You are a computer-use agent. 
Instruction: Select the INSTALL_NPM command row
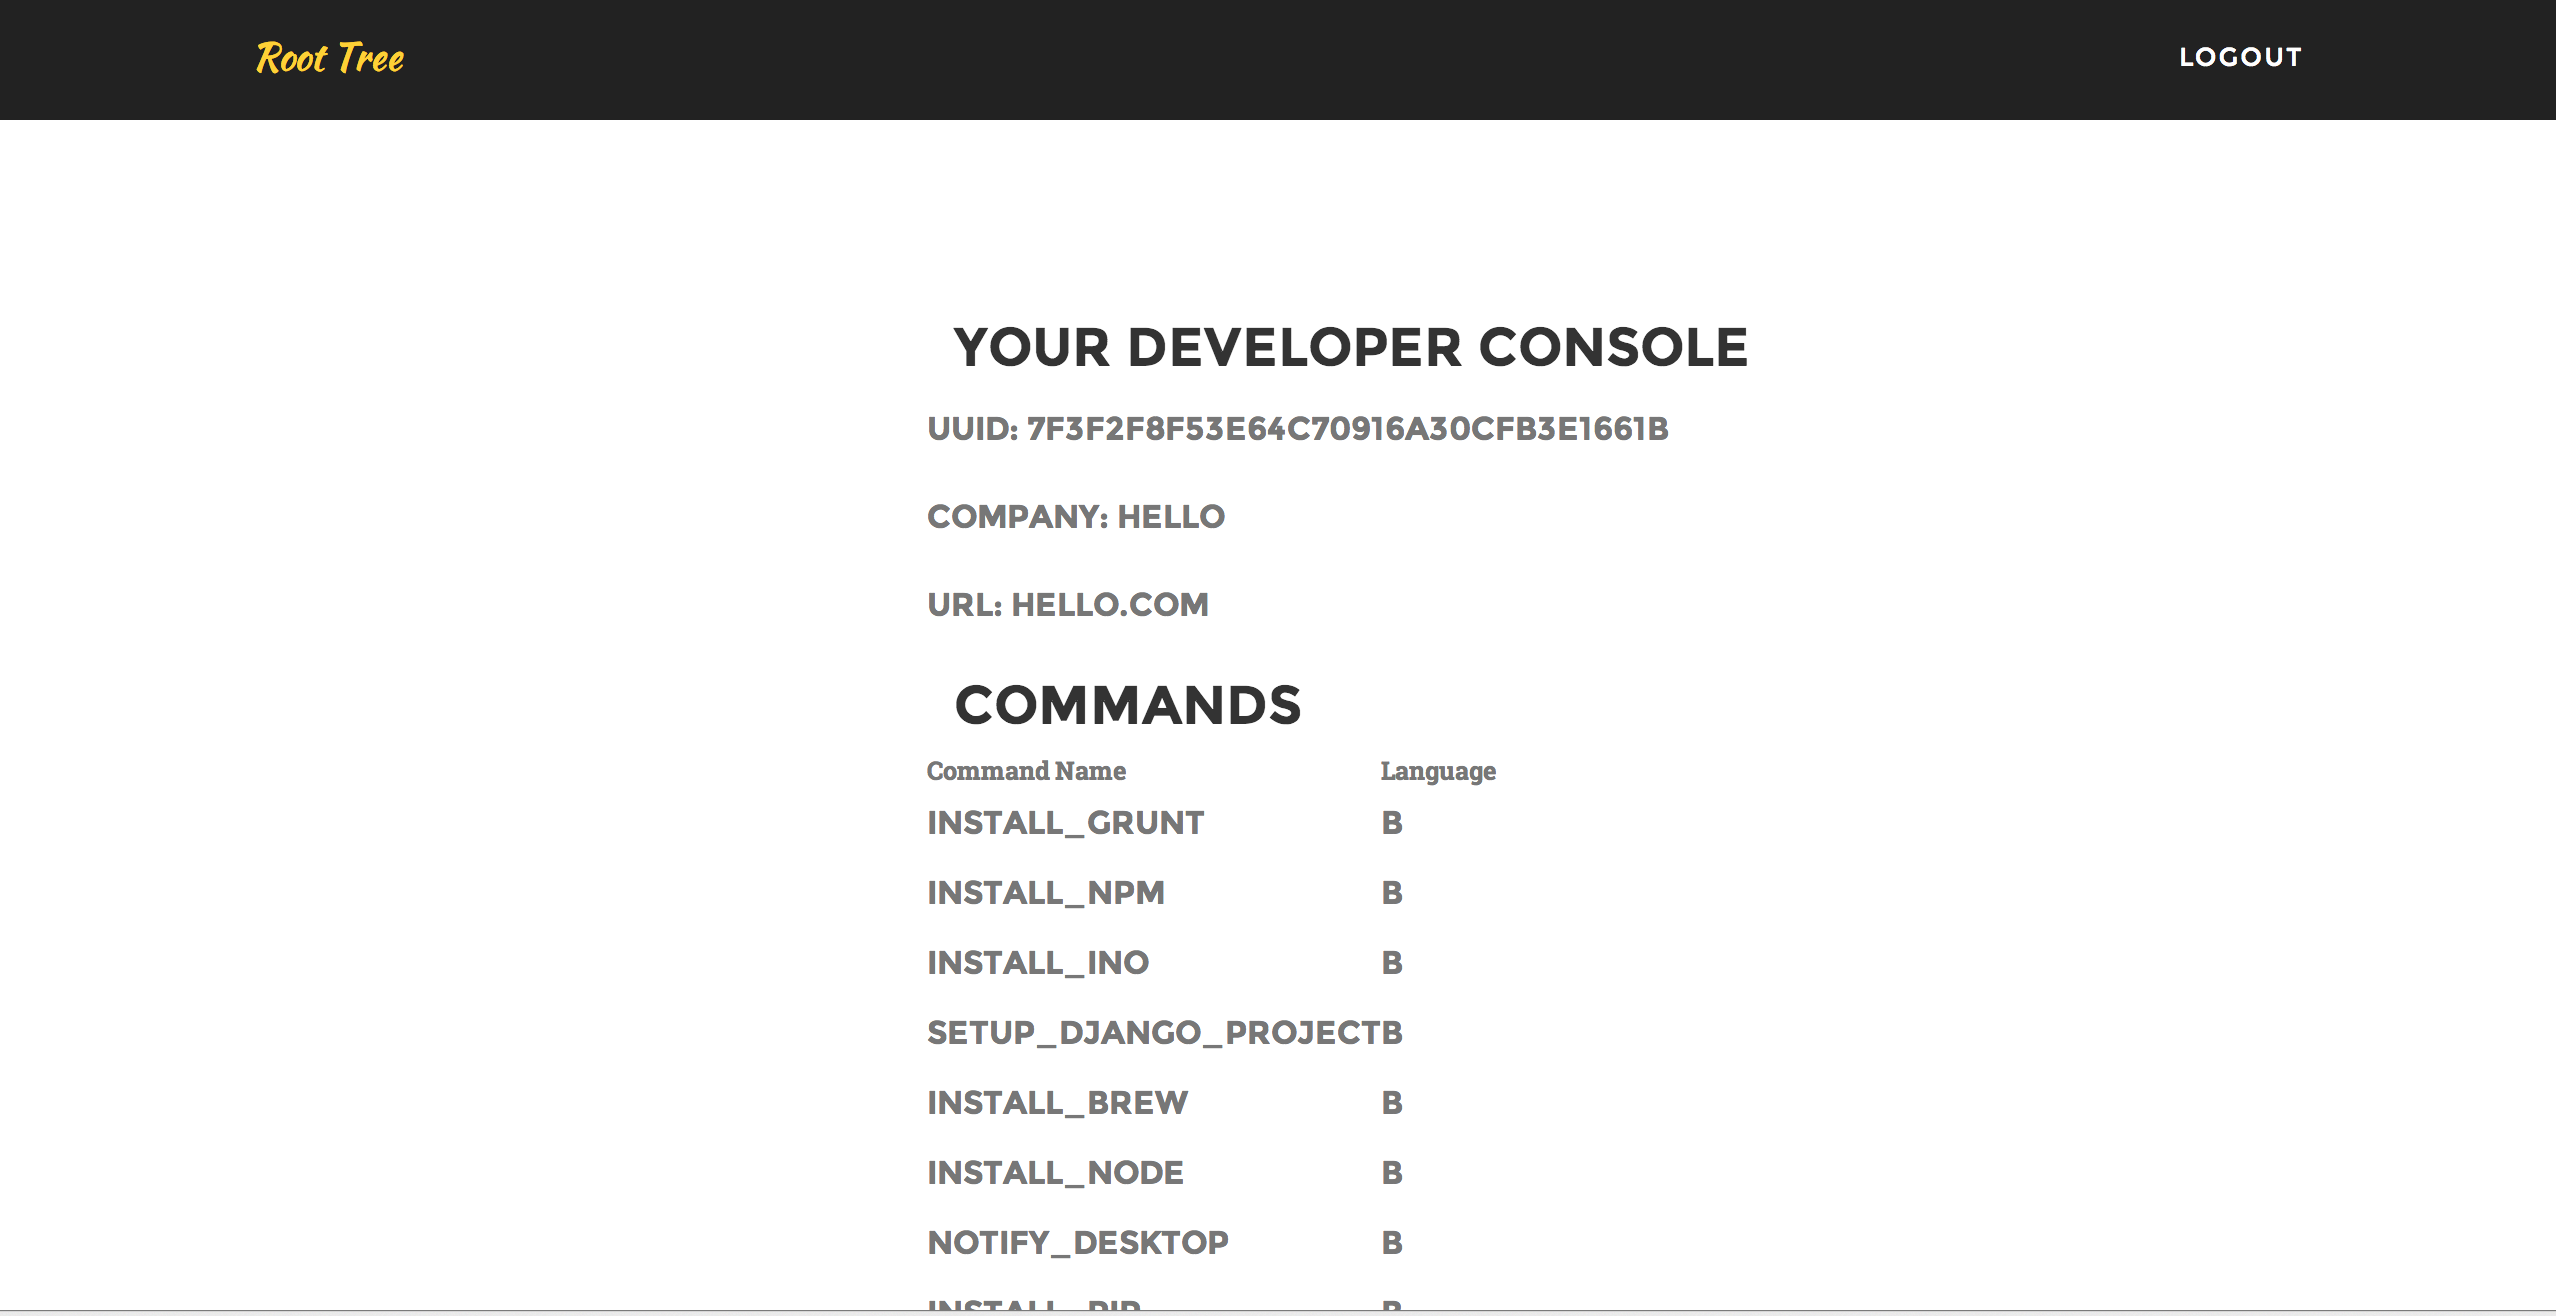(1045, 893)
